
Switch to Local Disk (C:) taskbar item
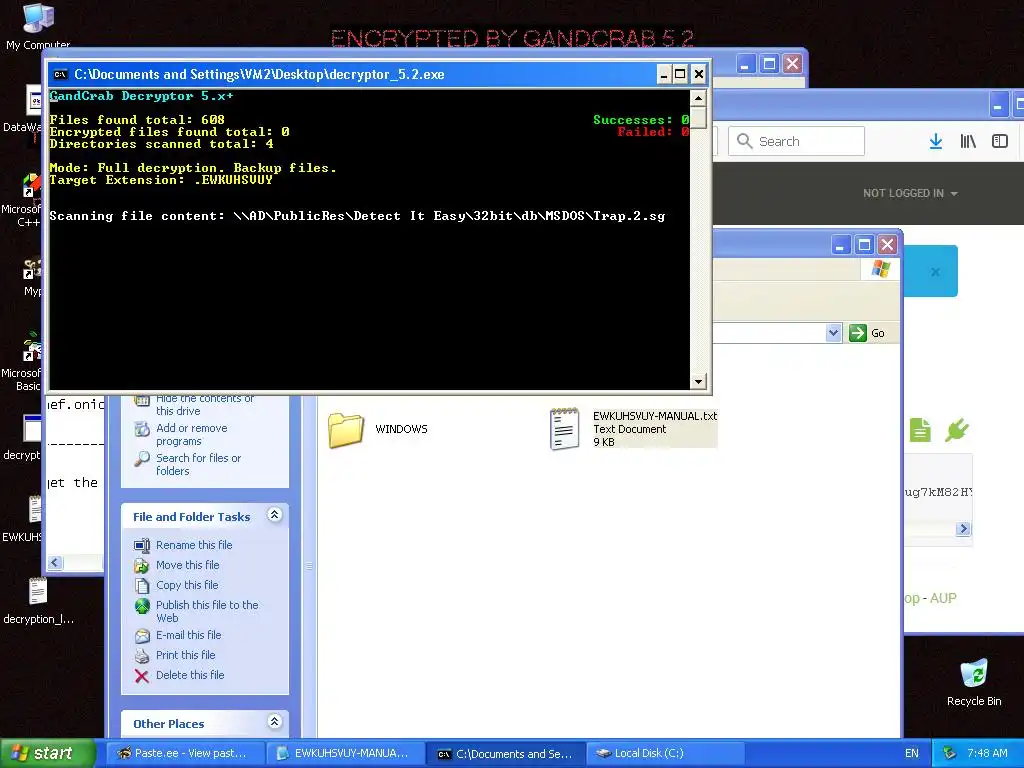point(665,754)
